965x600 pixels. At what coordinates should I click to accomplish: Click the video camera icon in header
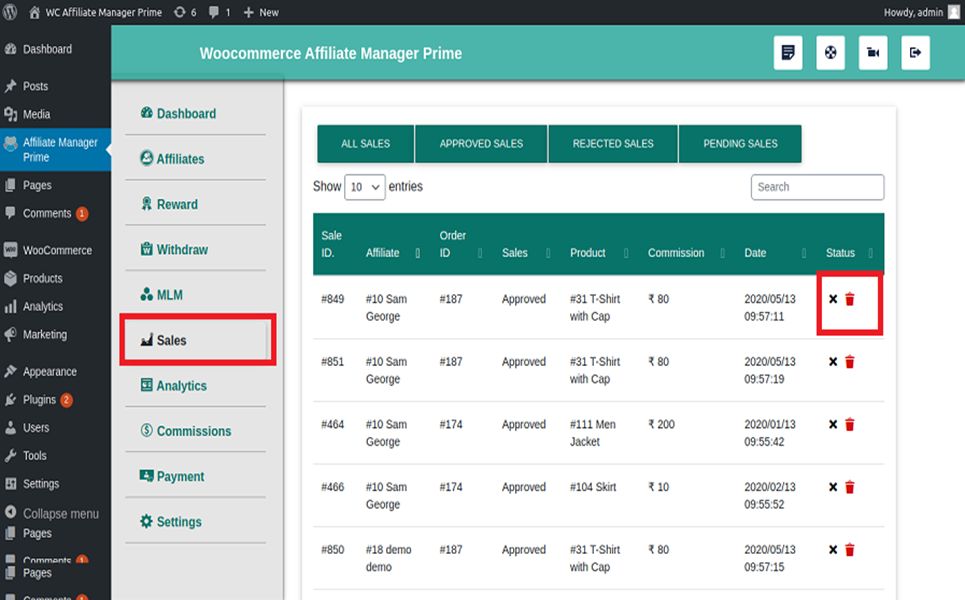tap(873, 53)
